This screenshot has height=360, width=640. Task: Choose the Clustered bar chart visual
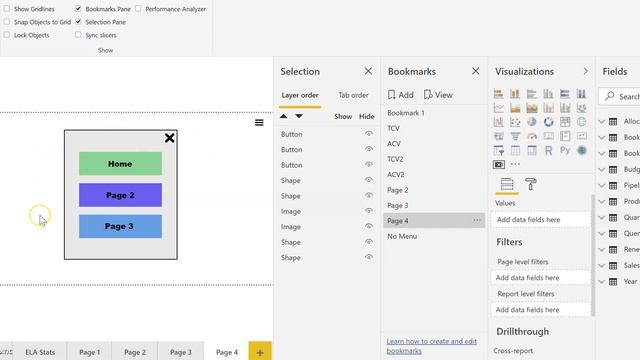coord(531,93)
